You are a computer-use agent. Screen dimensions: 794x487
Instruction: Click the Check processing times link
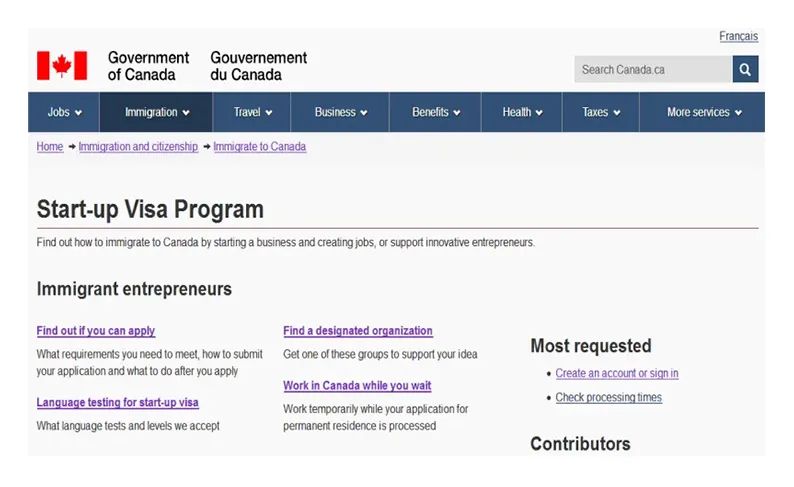tap(608, 397)
